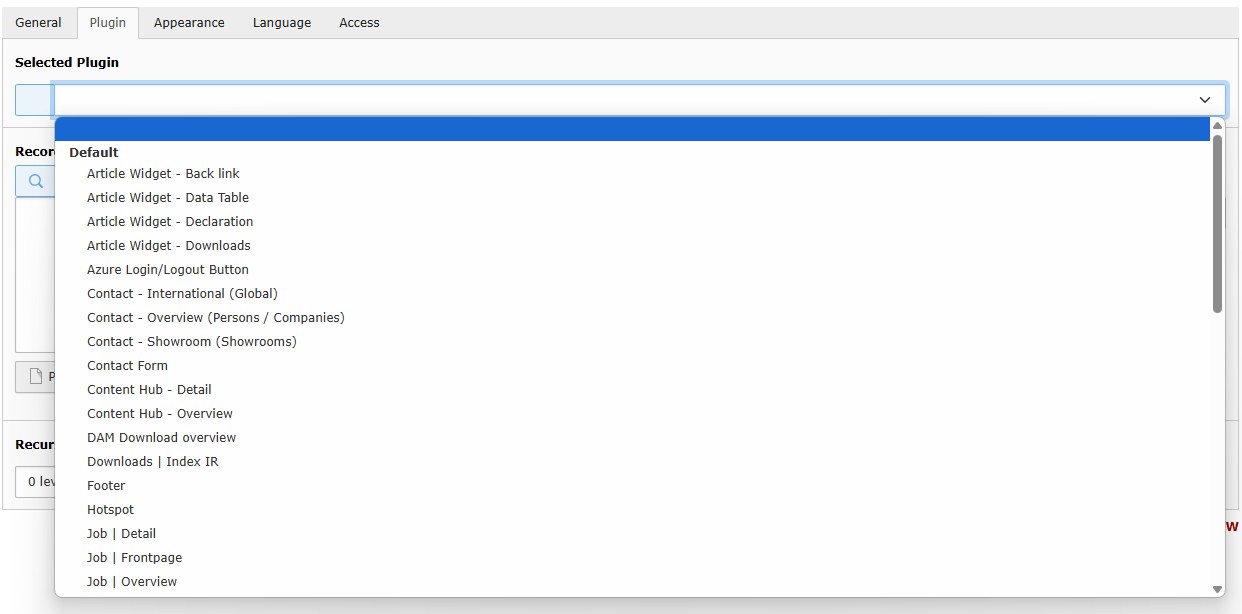Select Job | Frontpage plugin

point(134,558)
